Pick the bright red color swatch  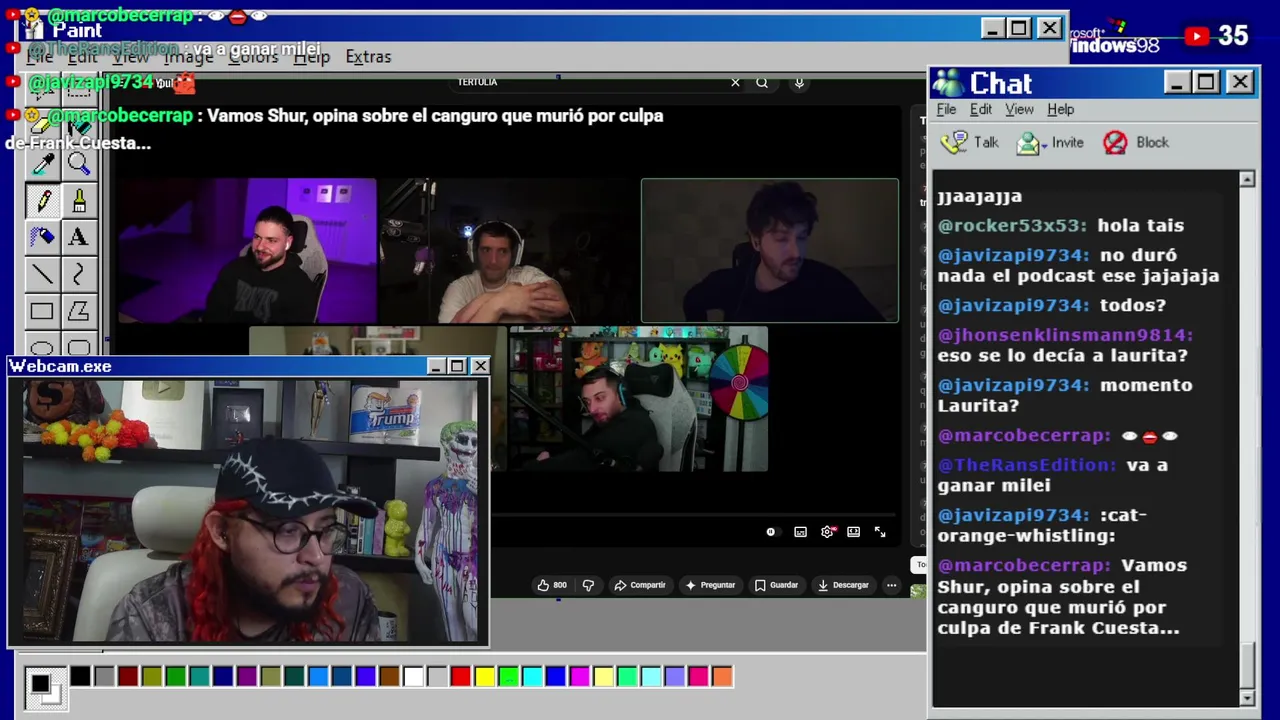(460, 677)
